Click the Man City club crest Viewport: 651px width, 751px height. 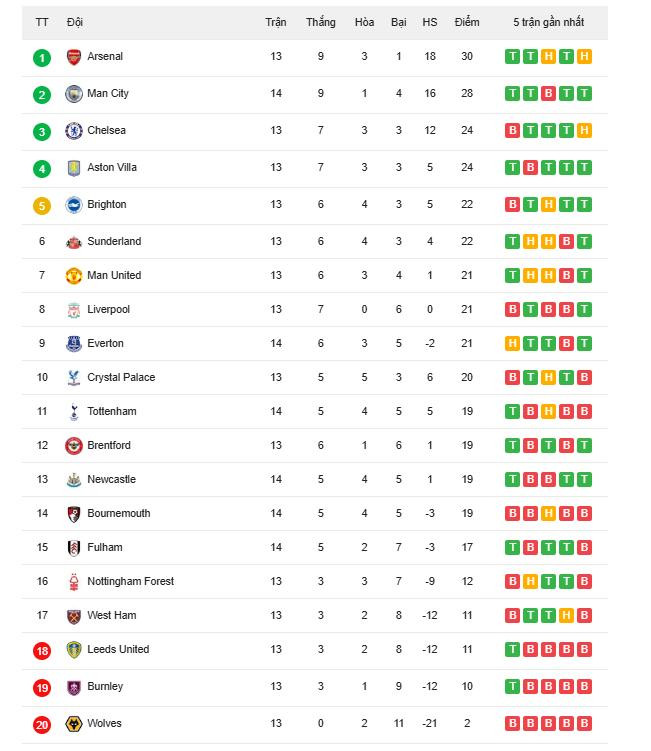click(x=73, y=94)
